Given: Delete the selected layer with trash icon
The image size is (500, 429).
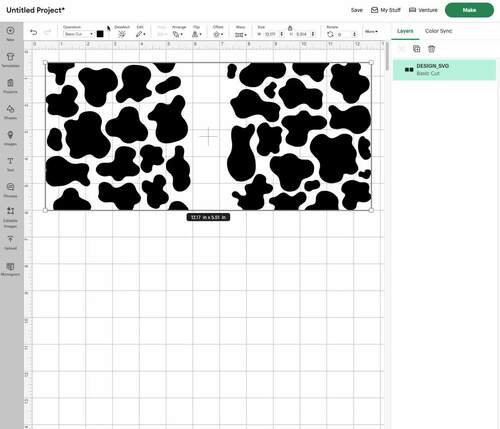Looking at the screenshot, I should coord(431,49).
